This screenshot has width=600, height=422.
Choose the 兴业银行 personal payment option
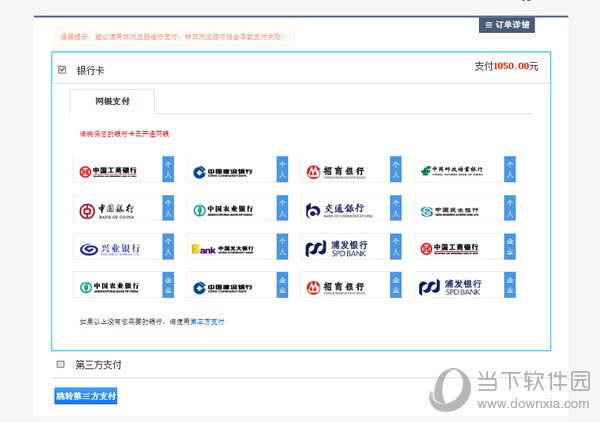(x=123, y=247)
